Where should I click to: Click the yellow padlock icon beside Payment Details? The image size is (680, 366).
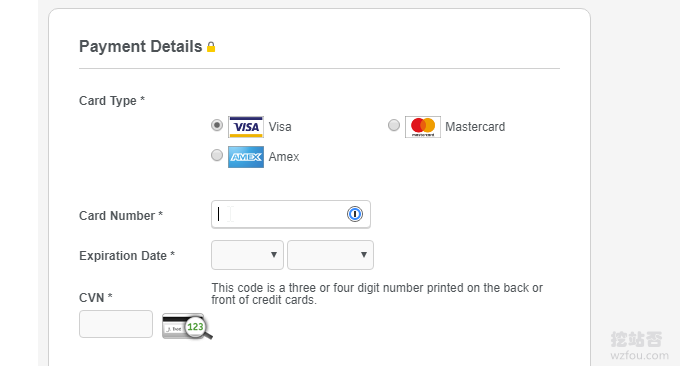pos(211,47)
